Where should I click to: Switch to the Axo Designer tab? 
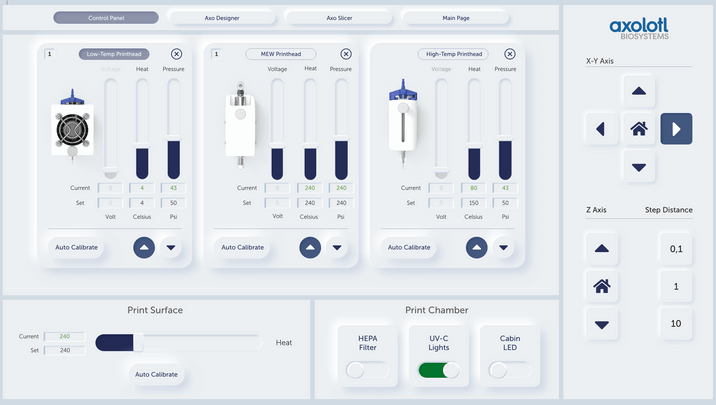pyautogui.click(x=224, y=18)
